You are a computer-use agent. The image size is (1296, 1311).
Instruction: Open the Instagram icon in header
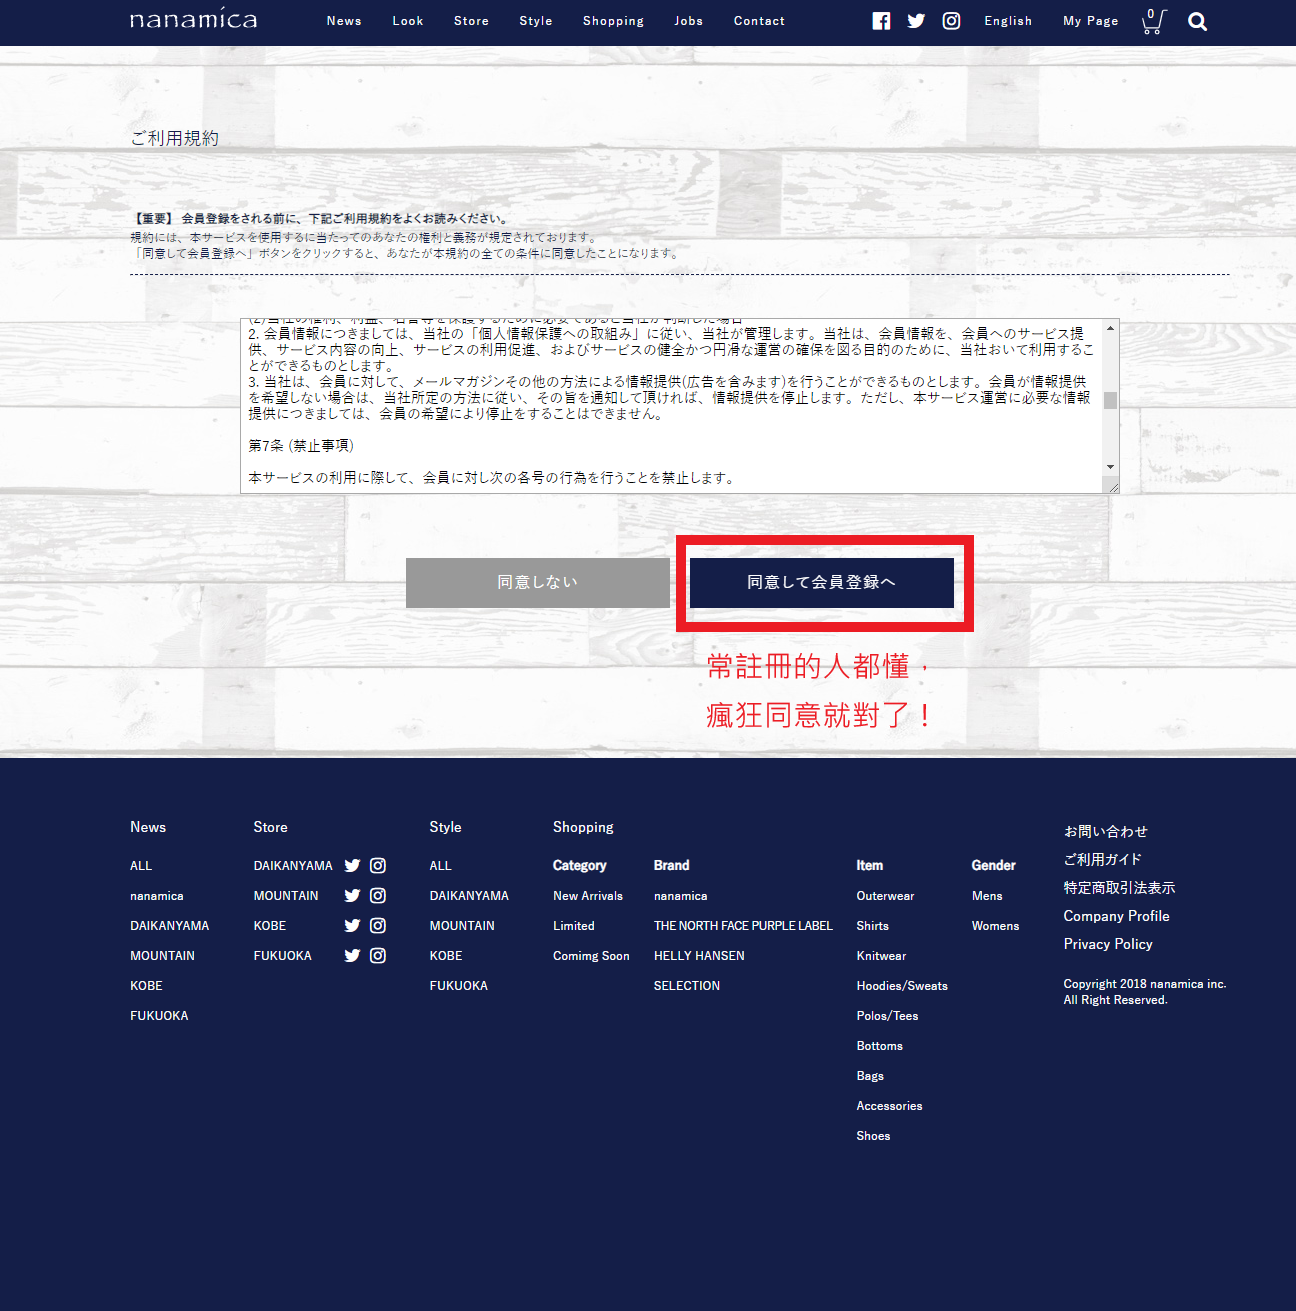951,21
